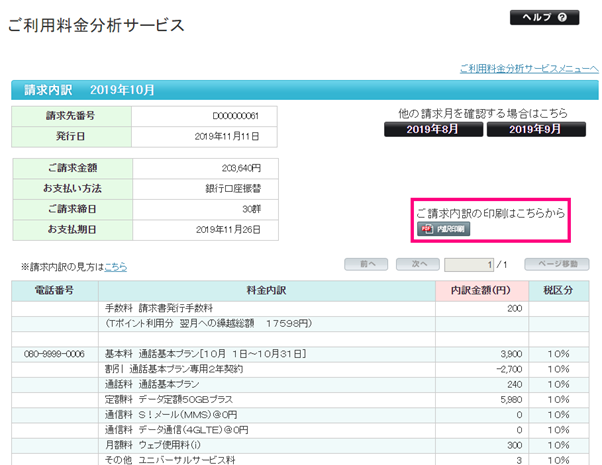
Task: Select the 請求先番号 value D00000061
Action: pyautogui.click(x=234, y=116)
